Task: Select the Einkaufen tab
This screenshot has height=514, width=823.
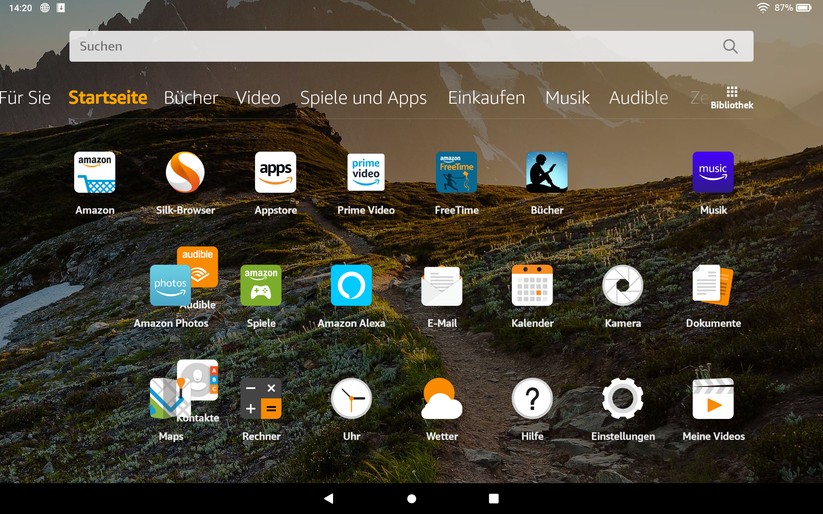Action: click(x=486, y=98)
